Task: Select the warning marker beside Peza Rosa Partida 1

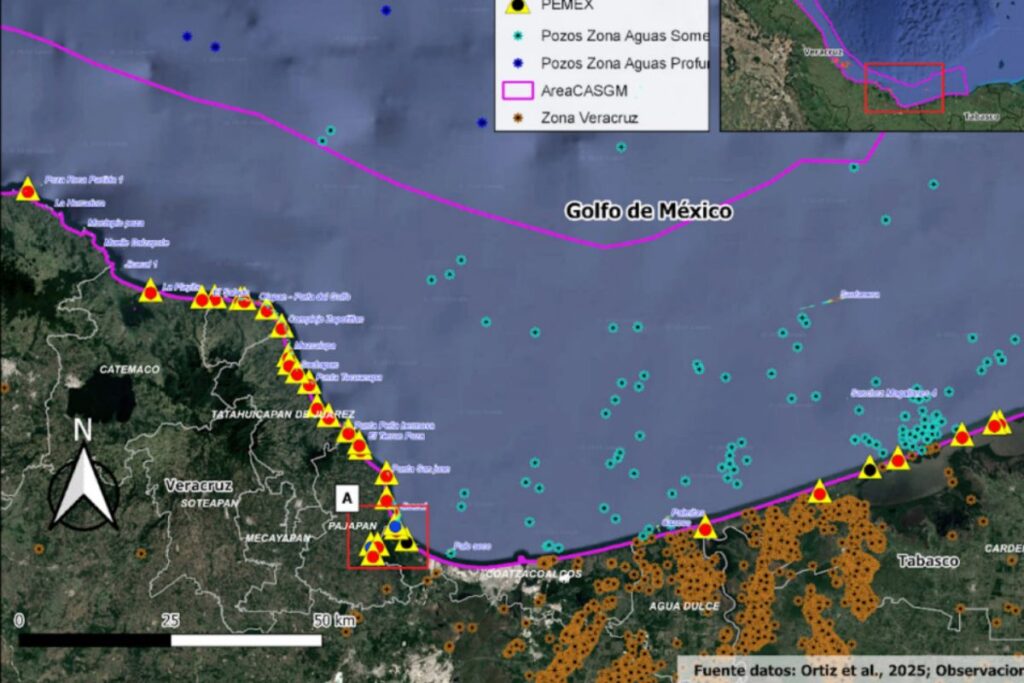Action: pos(28,189)
